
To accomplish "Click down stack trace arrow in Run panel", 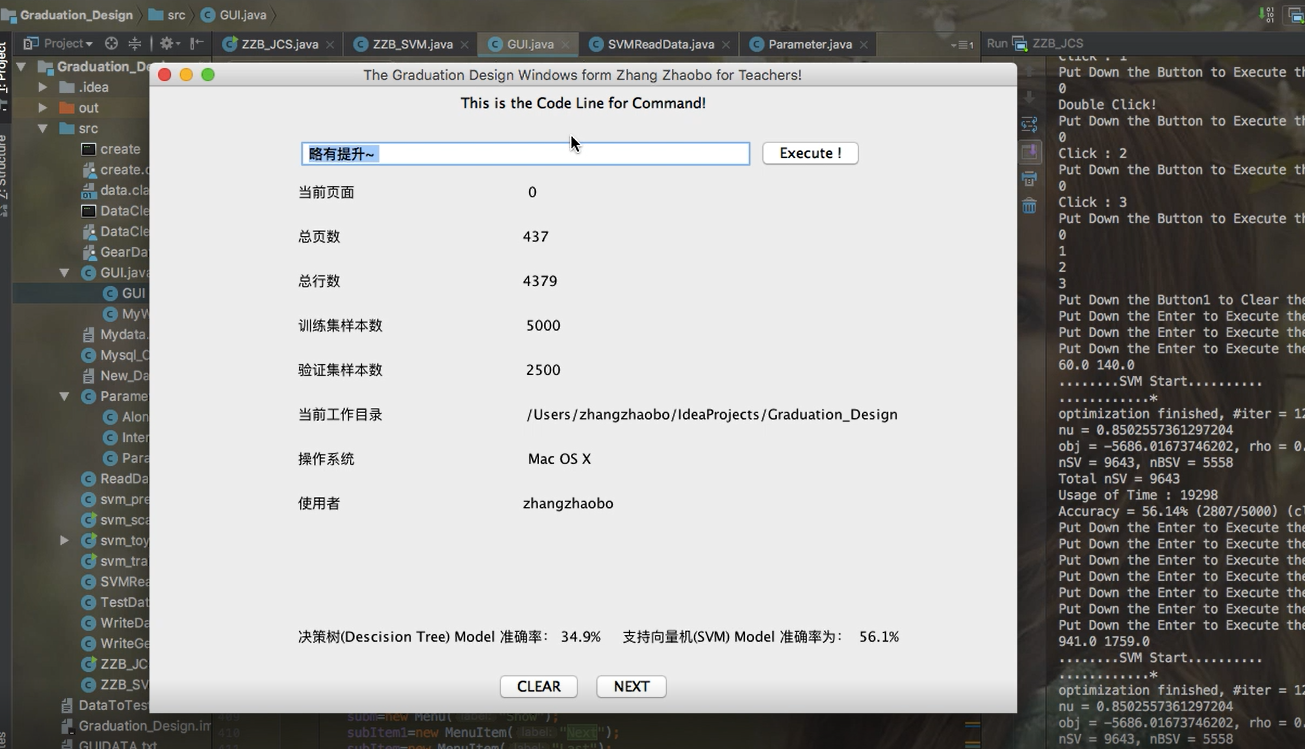I will 1029,97.
